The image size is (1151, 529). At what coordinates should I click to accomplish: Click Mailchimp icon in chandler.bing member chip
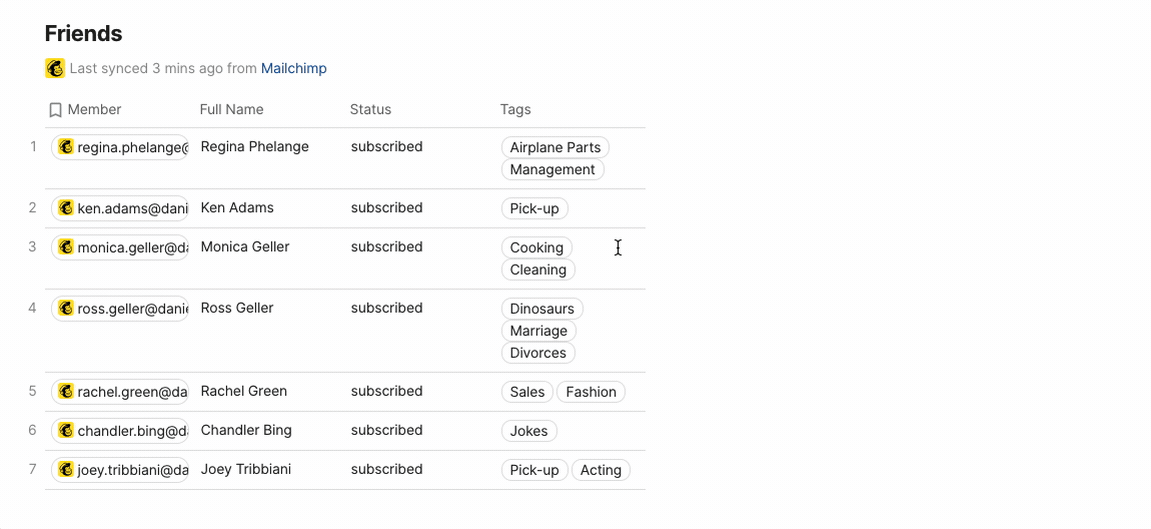click(66, 430)
